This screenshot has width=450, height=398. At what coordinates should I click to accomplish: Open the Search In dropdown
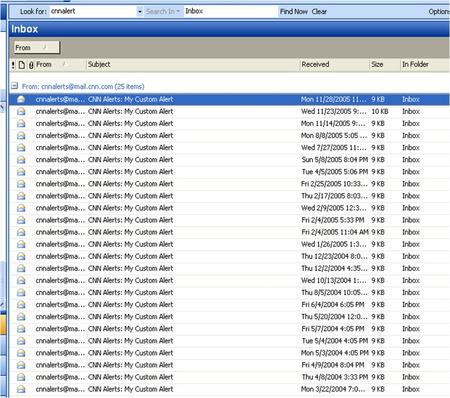click(x=163, y=12)
